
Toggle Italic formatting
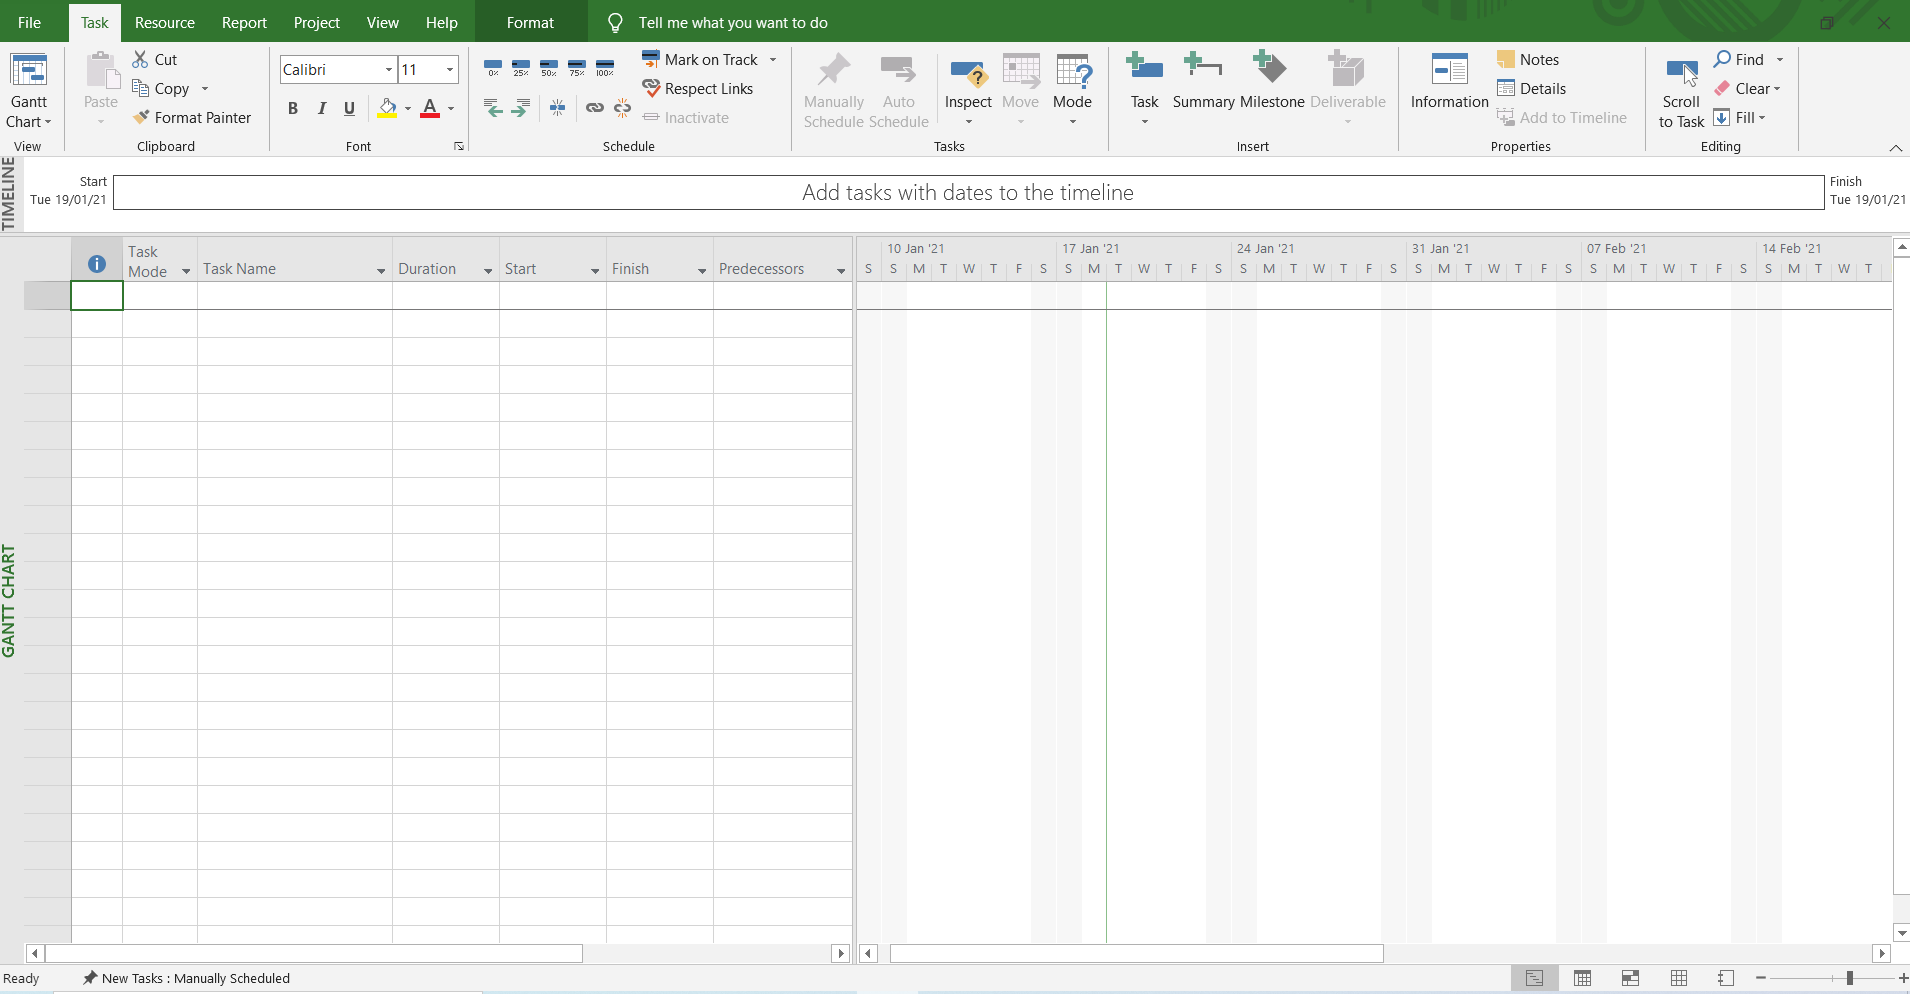321,108
